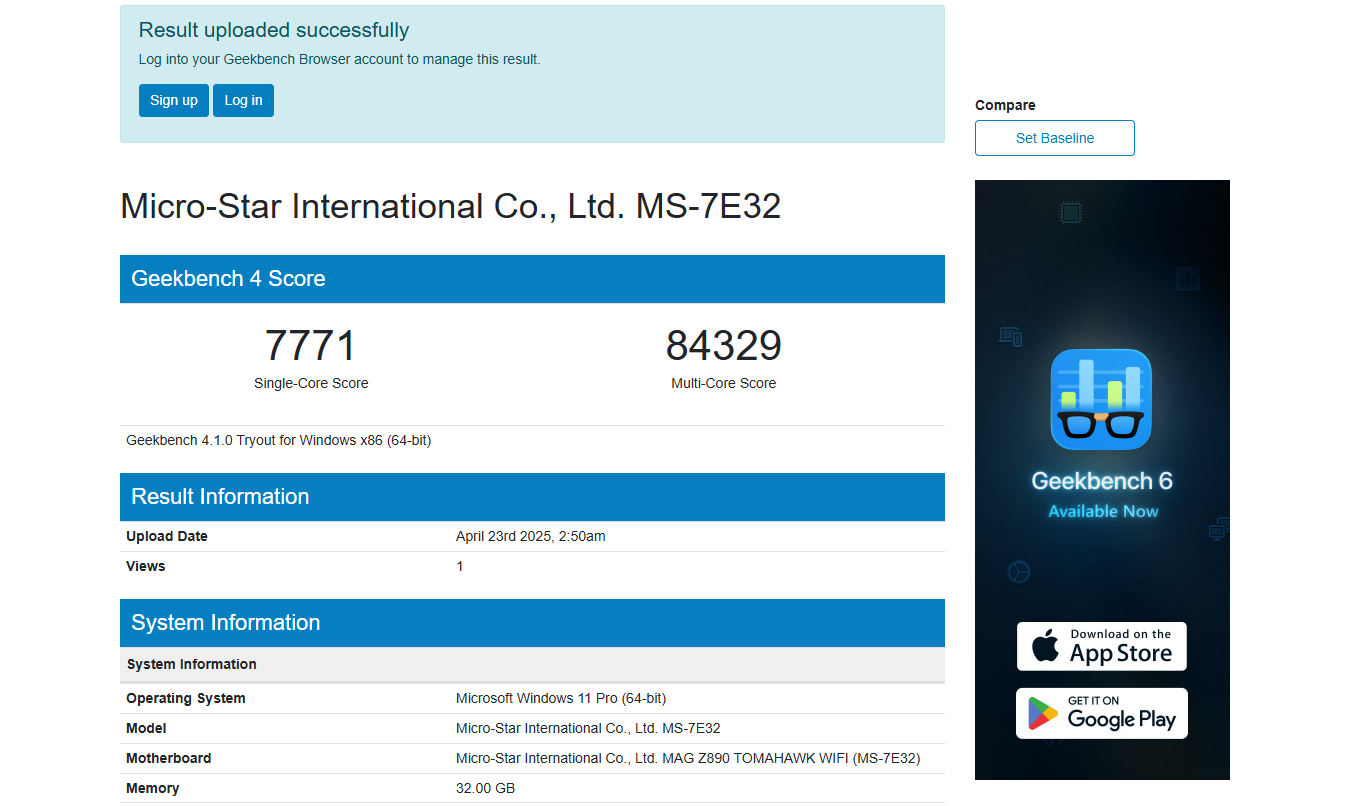Click the Sign up button
The width and height of the screenshot is (1352, 806).
pyautogui.click(x=174, y=100)
